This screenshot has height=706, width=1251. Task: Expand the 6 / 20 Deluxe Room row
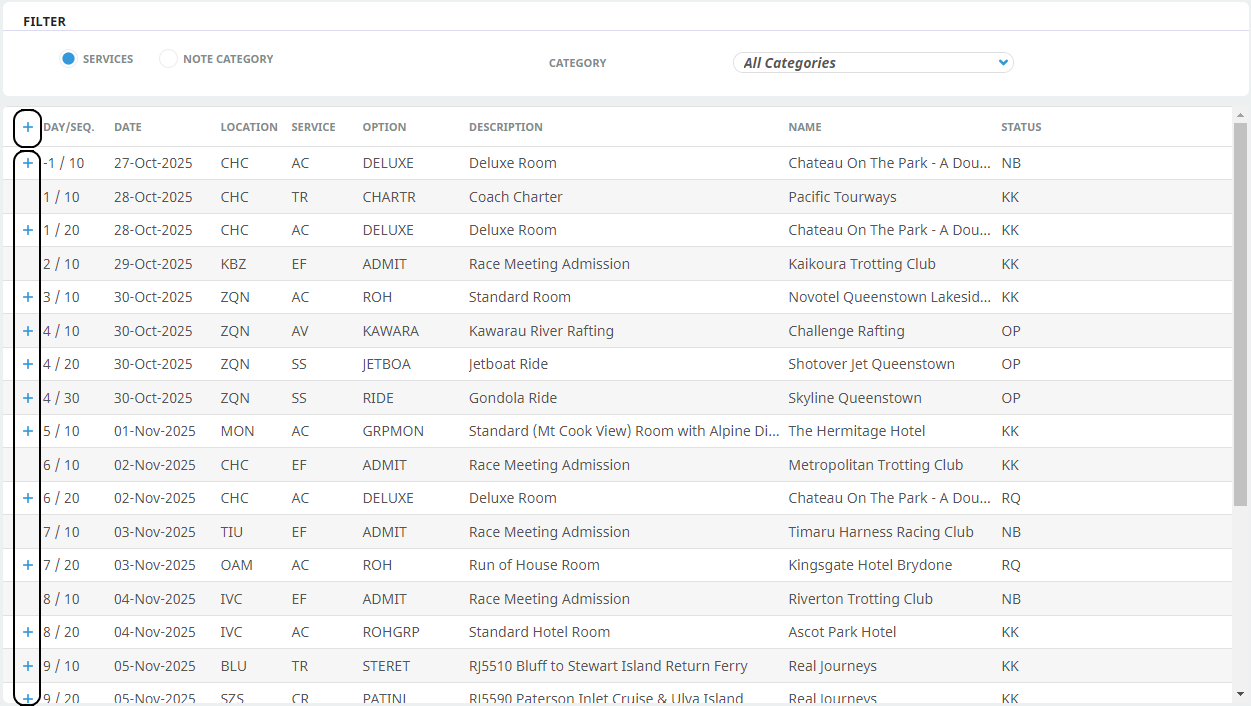28,498
